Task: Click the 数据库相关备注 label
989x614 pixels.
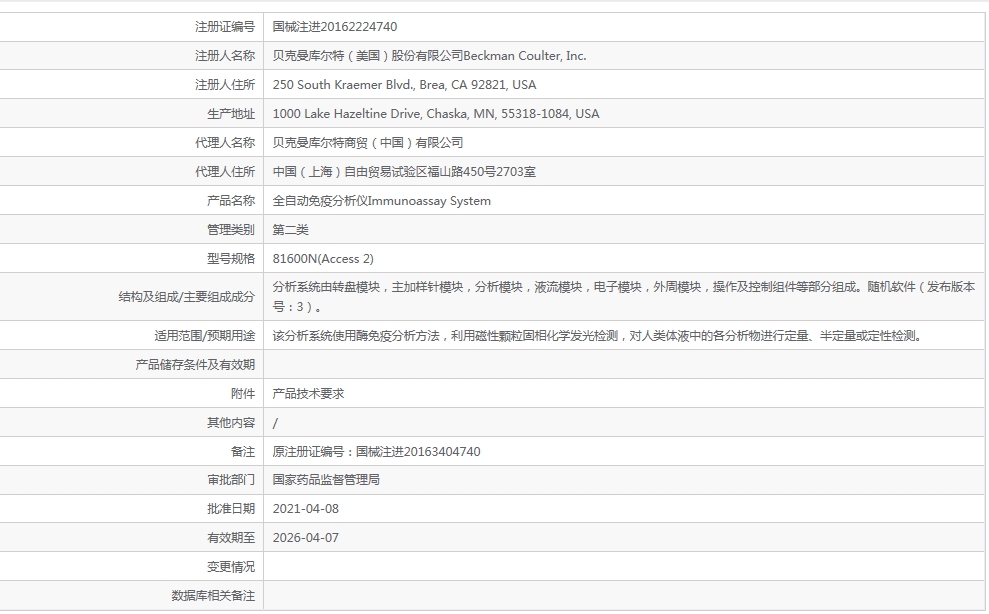Action: 213,596
